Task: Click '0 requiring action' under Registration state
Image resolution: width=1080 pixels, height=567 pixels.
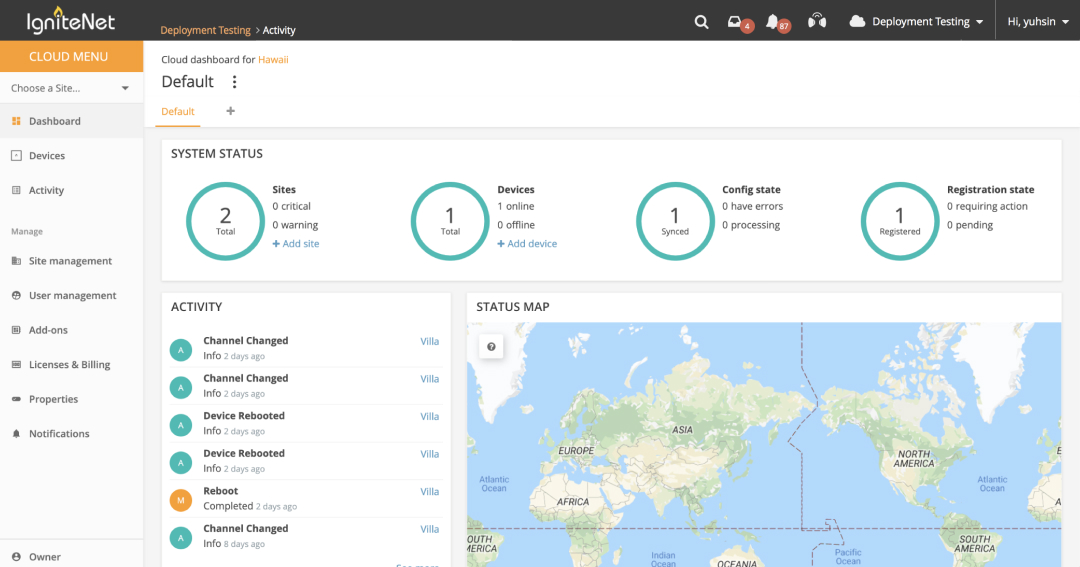Action: [987, 206]
